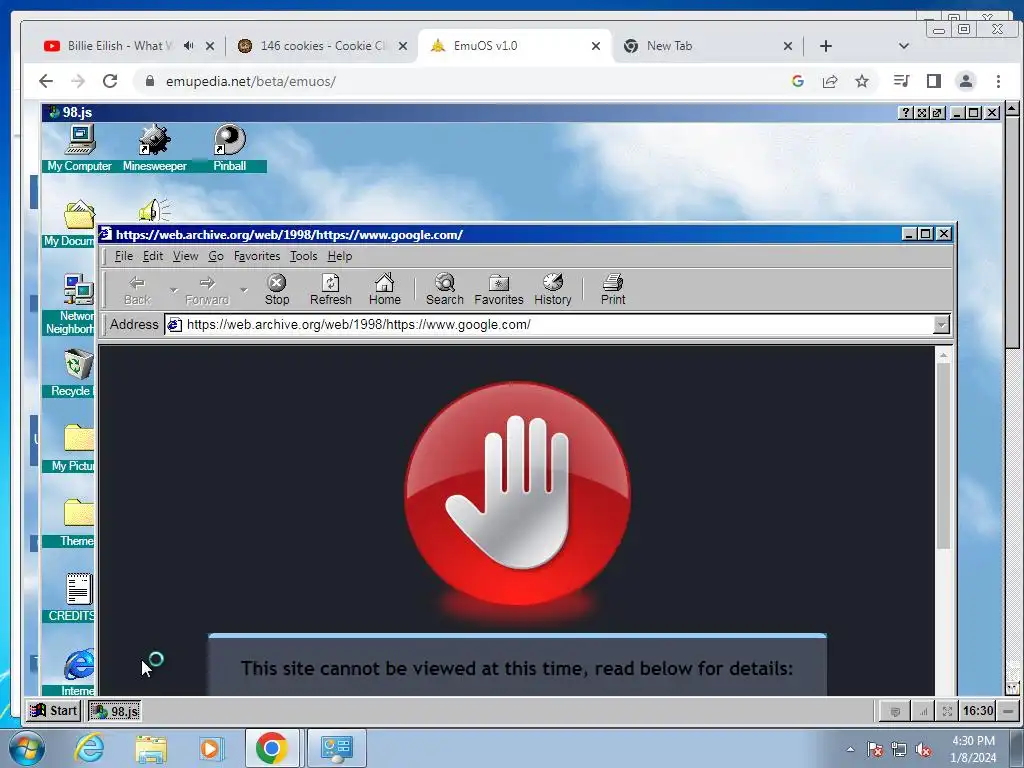Click the Chrome share page icon
Screen dimensions: 1024x768
(x=830, y=81)
